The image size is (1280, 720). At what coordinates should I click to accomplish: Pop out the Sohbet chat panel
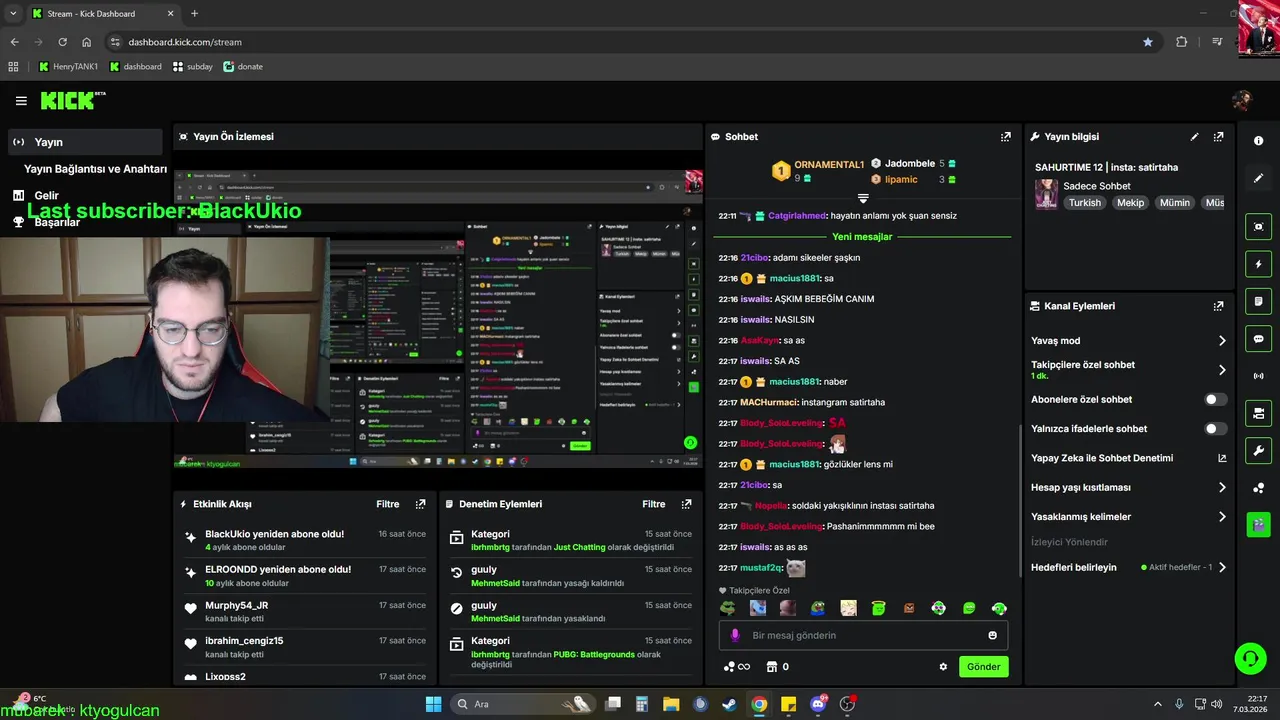click(x=1005, y=136)
